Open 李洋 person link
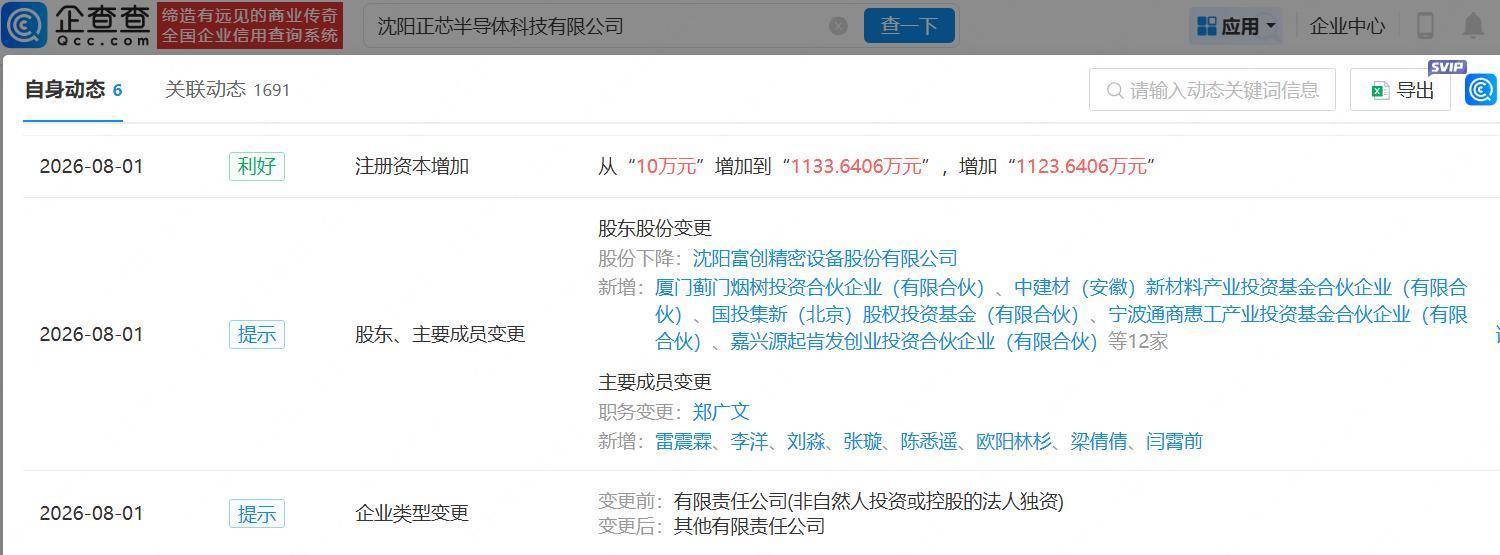This screenshot has width=1500, height=555. coord(750,441)
